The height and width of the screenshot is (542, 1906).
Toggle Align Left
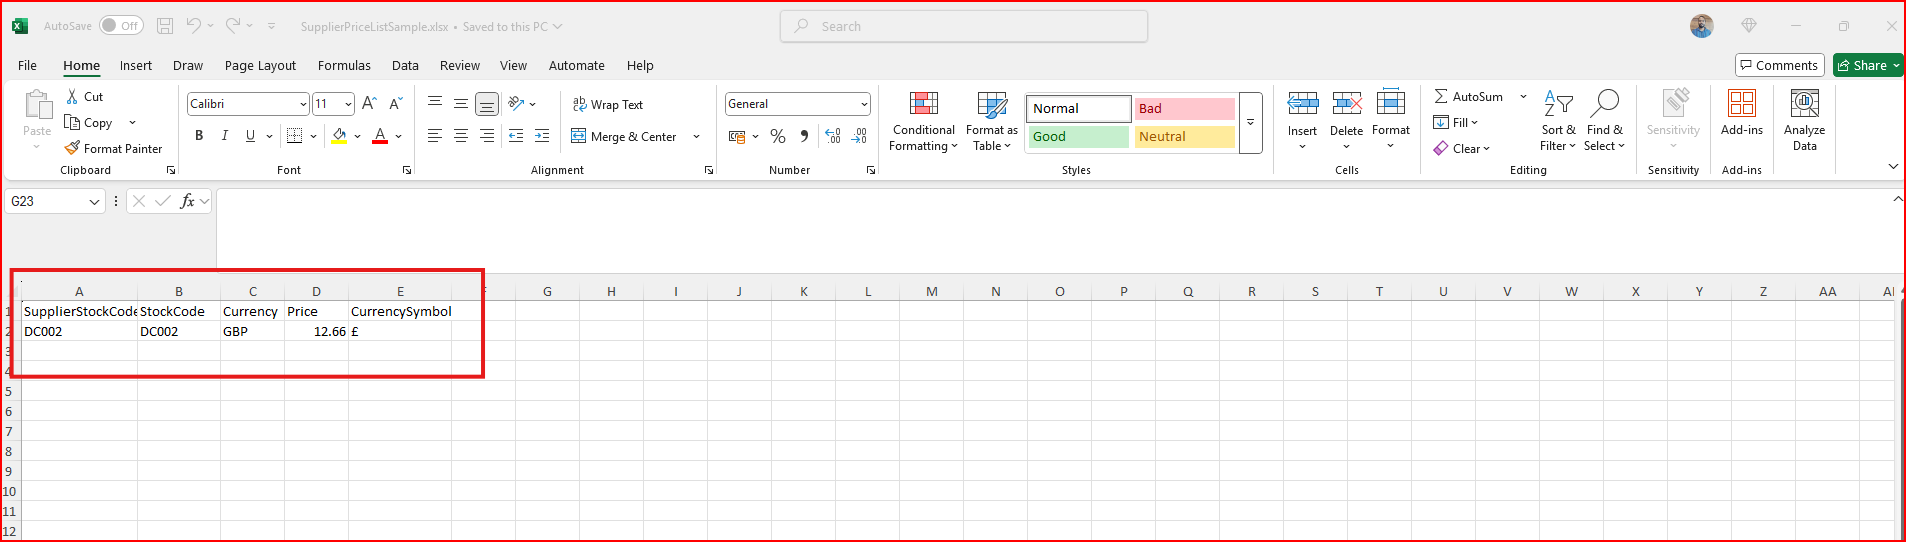coord(435,136)
